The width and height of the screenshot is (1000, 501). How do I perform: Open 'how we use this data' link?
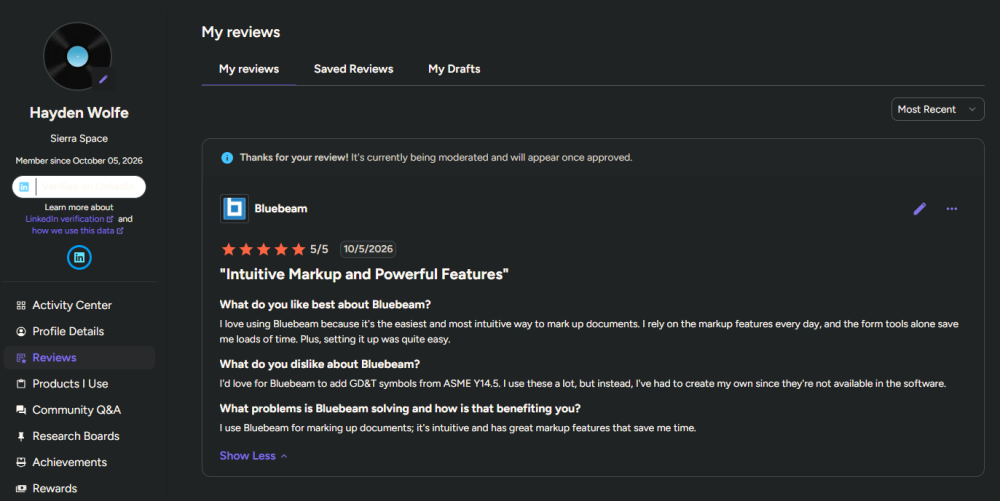(78, 231)
